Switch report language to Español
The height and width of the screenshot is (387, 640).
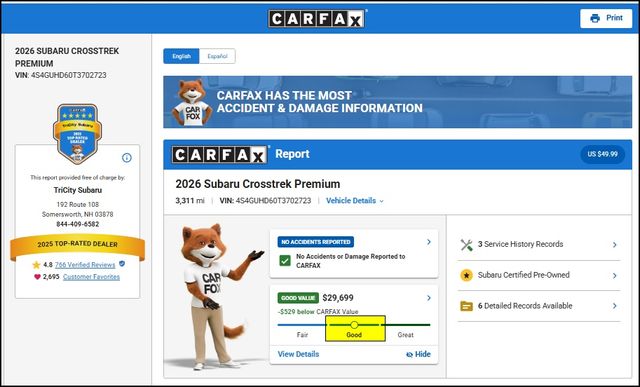217,56
